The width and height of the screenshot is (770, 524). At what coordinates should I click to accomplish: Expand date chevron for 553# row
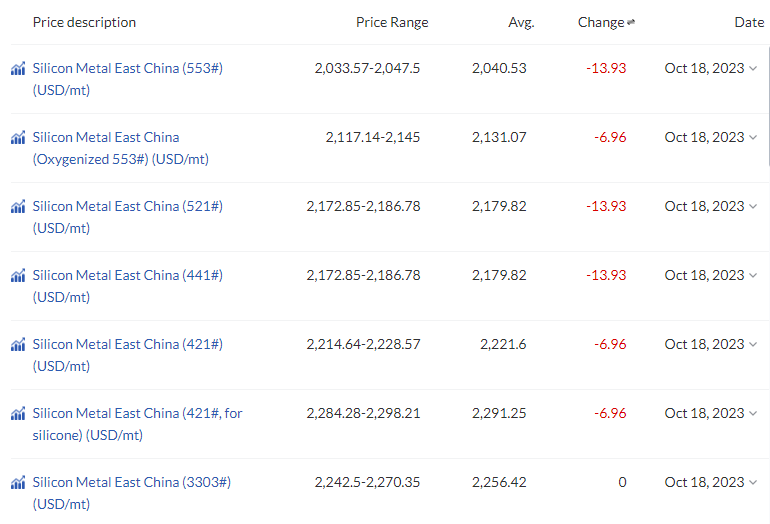click(x=753, y=68)
